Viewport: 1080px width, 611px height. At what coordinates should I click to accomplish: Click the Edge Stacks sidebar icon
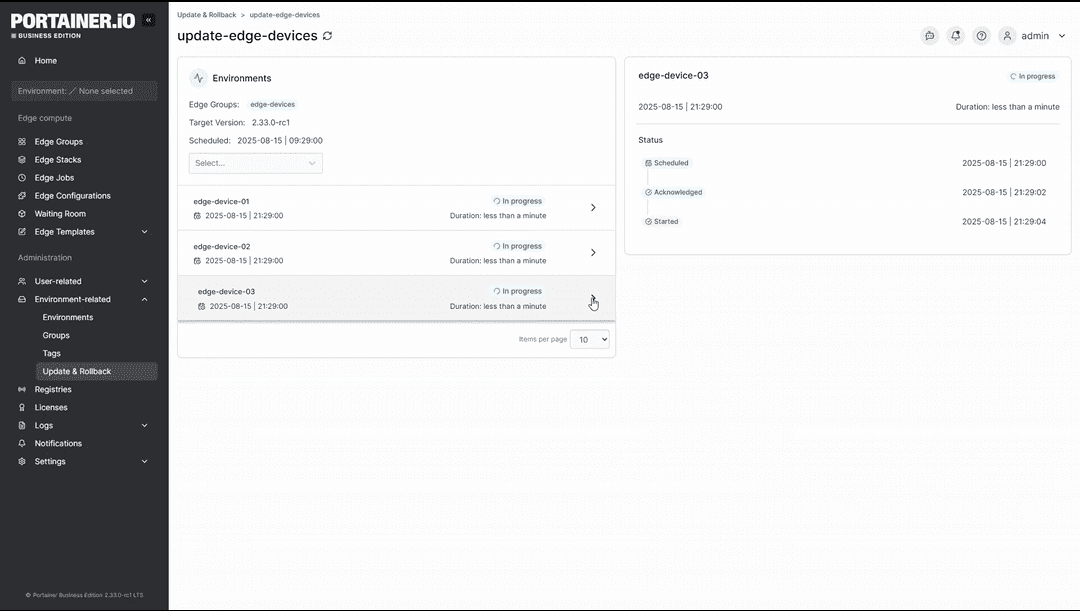click(x=22, y=160)
